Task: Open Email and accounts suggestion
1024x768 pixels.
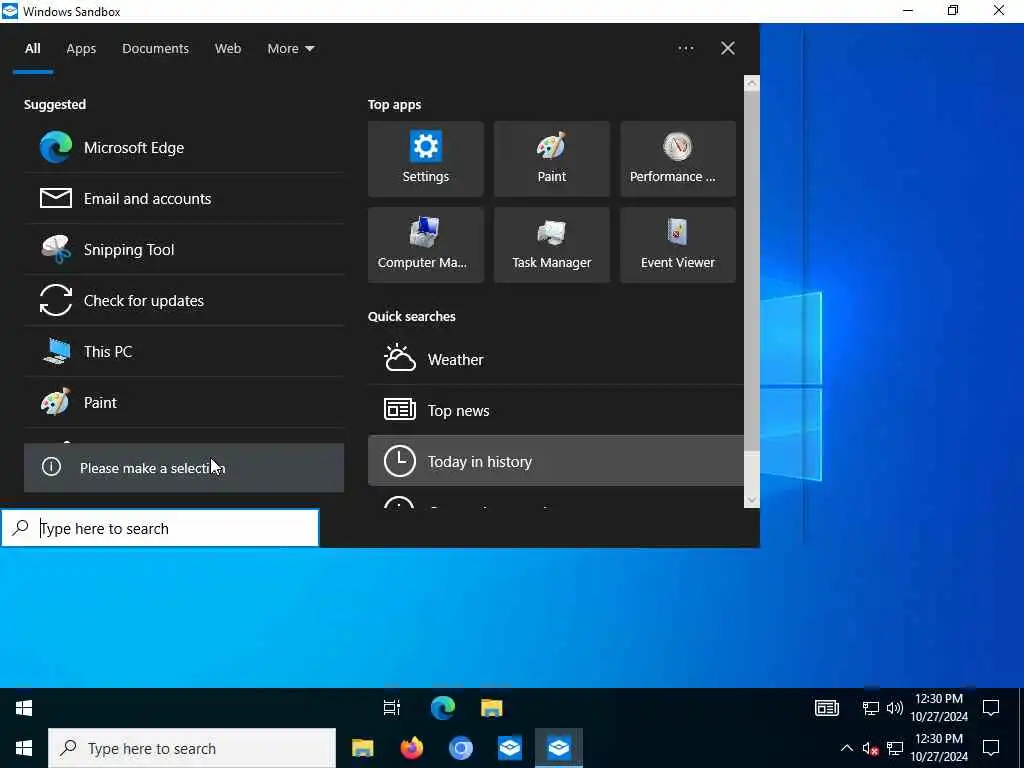Action: [184, 199]
